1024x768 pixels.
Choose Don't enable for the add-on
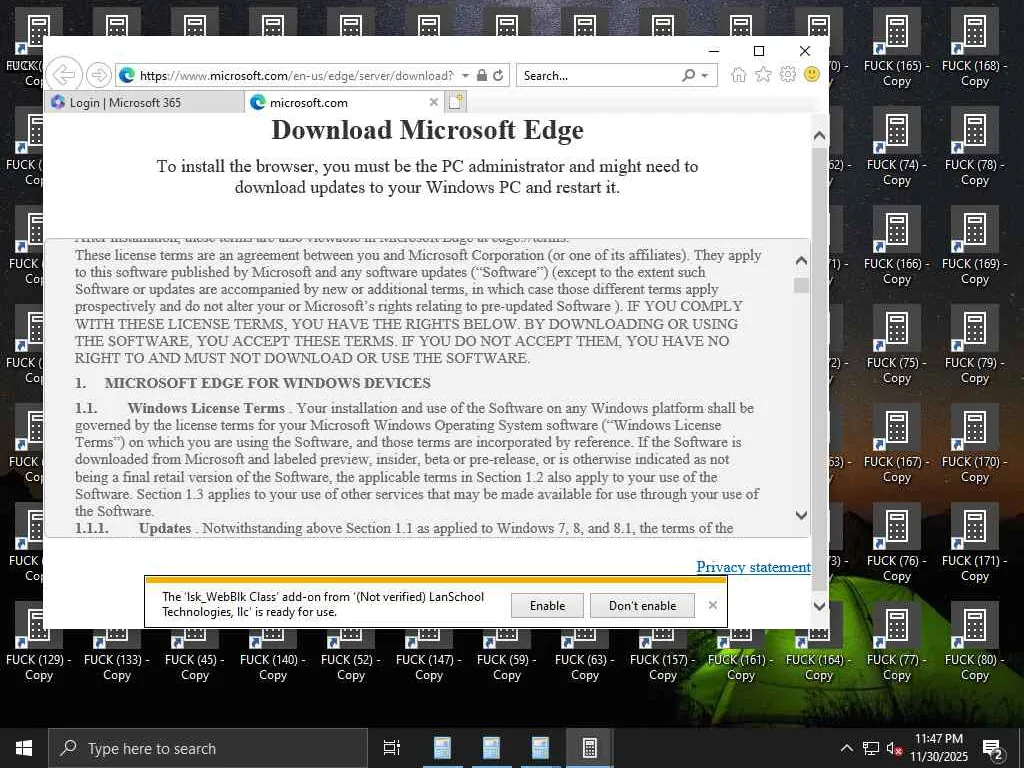coord(643,605)
